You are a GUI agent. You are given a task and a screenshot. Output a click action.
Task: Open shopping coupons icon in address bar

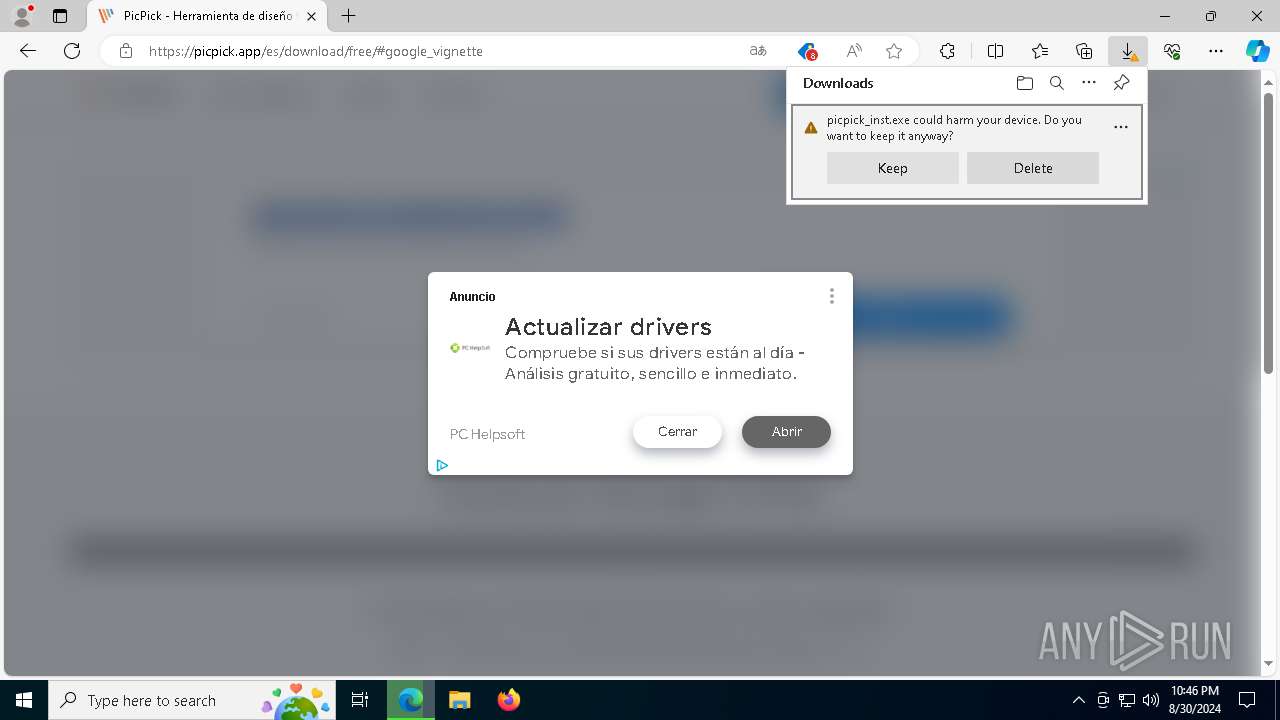click(x=807, y=51)
